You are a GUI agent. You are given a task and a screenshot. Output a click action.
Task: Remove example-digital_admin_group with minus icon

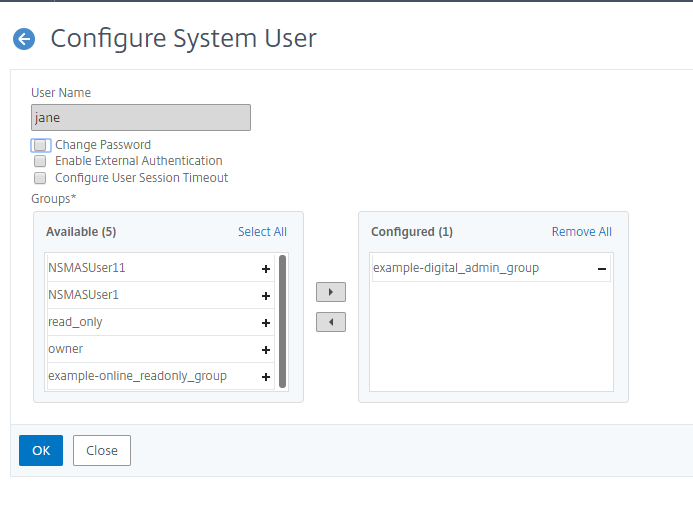[602, 269]
